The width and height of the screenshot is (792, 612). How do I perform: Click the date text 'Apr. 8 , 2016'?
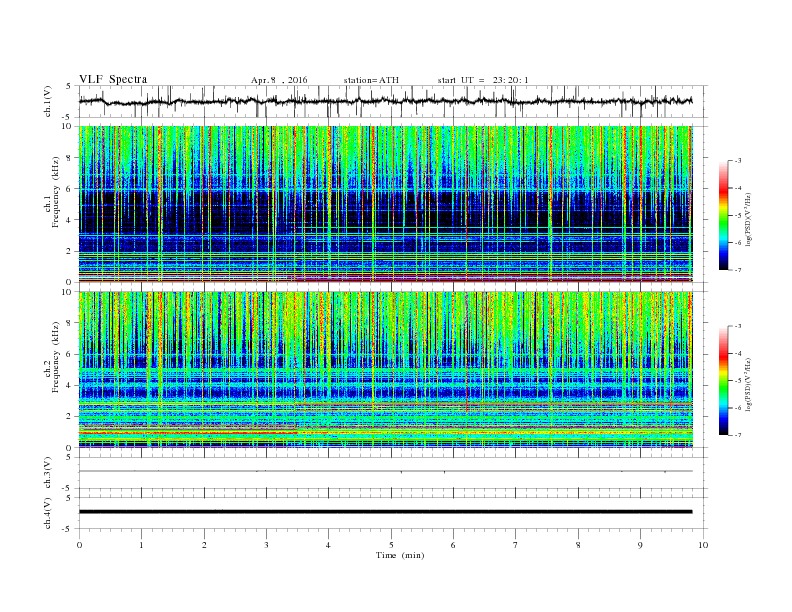click(279, 80)
